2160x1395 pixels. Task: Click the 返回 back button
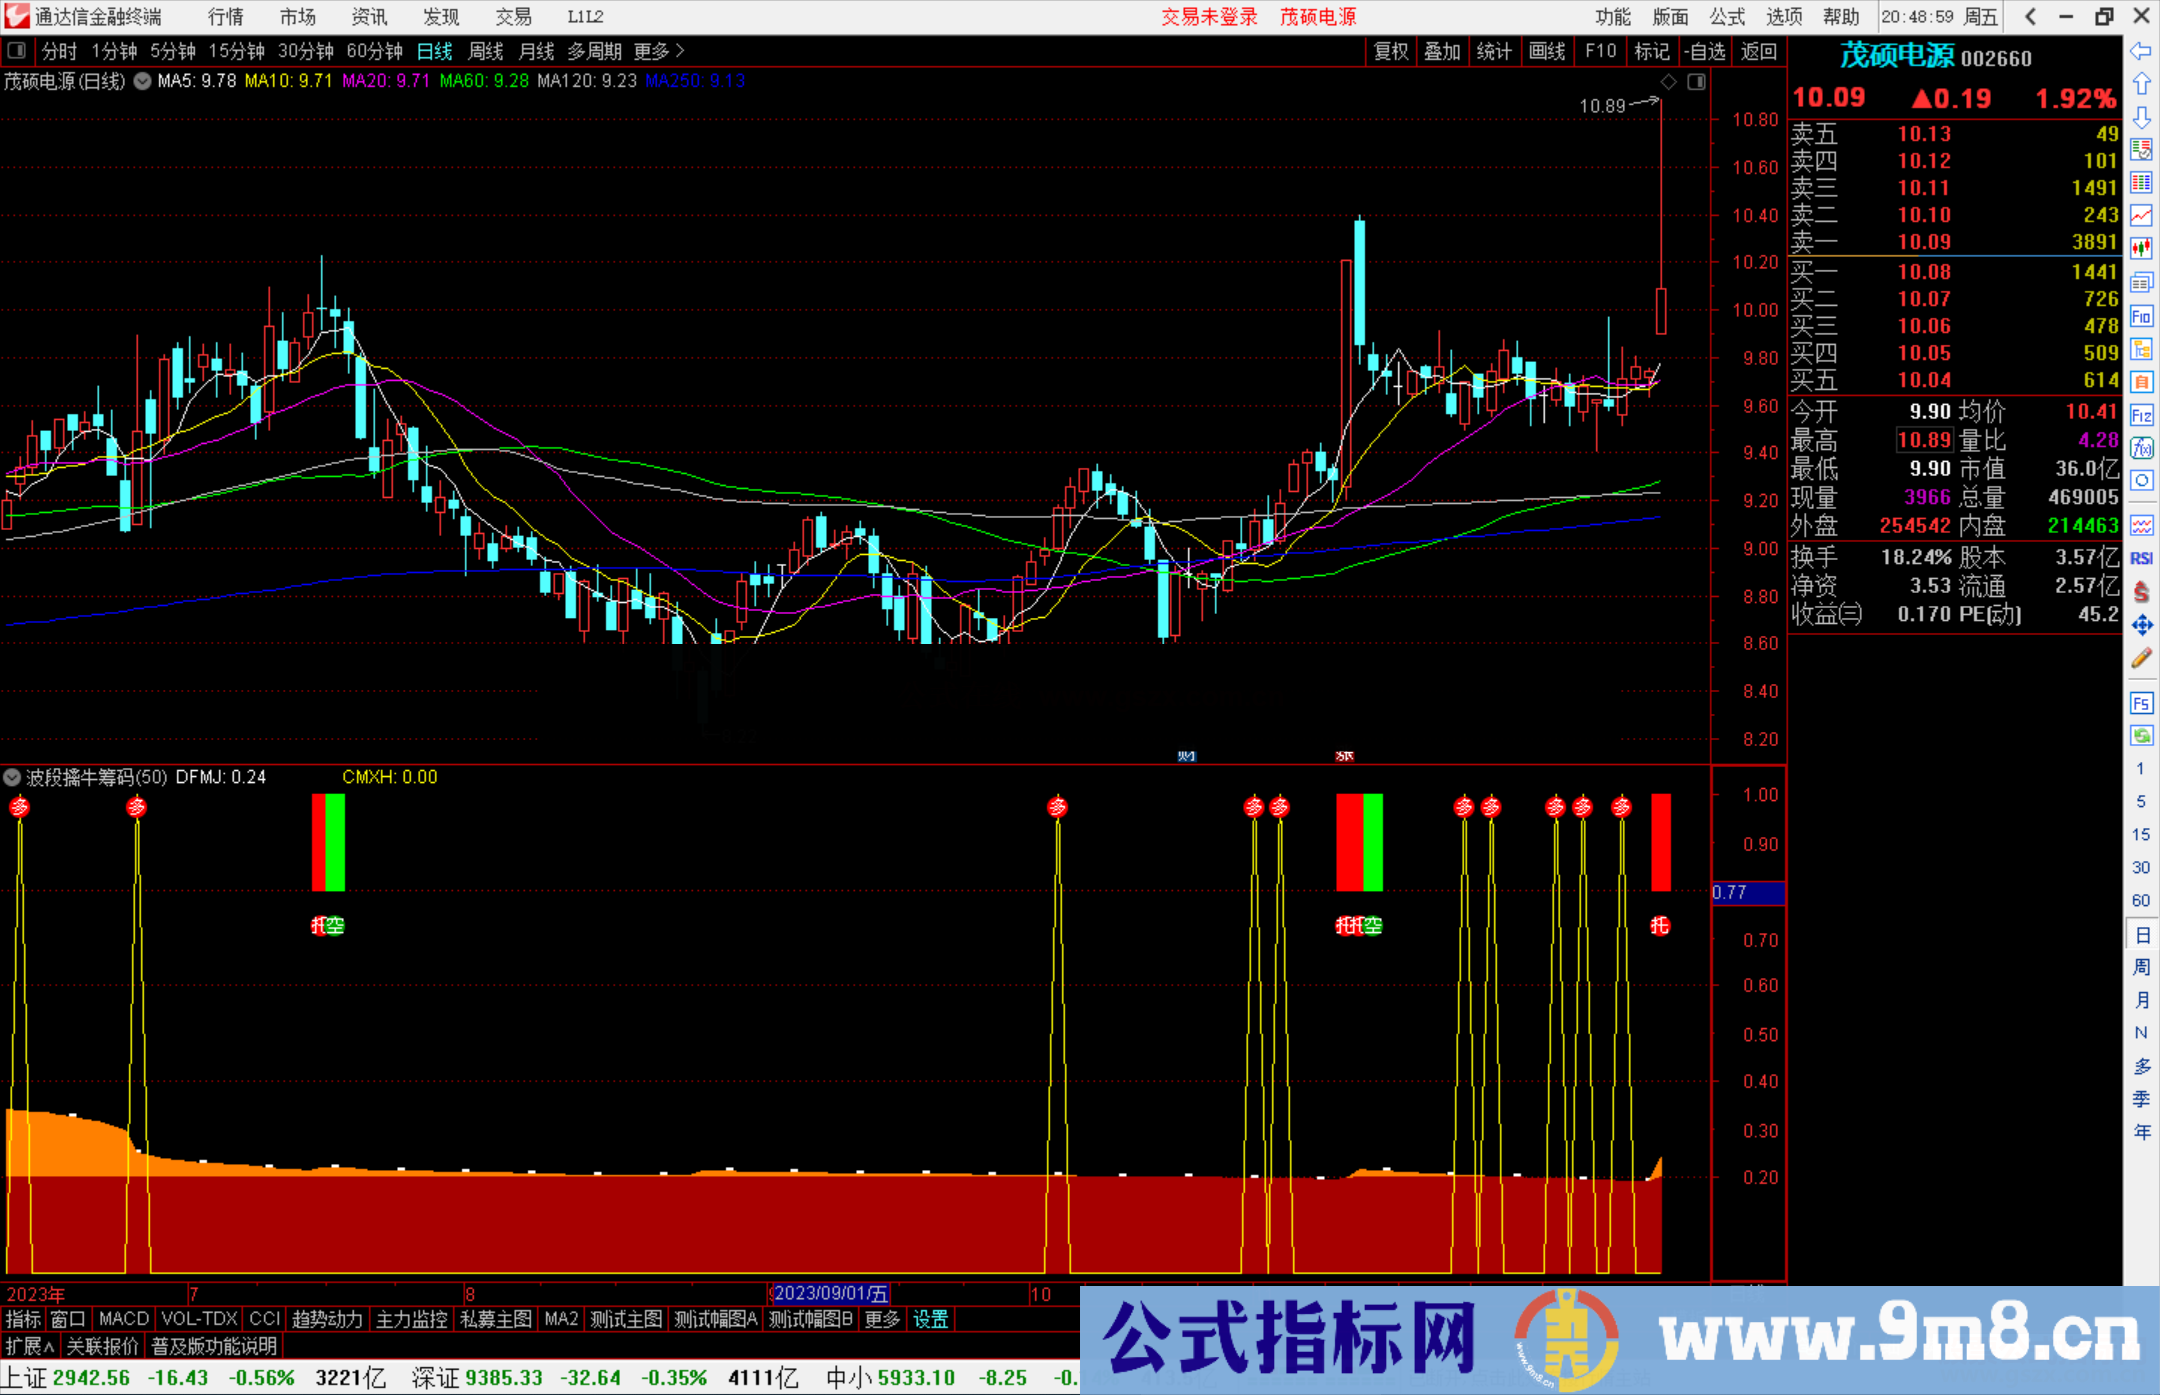click(1758, 51)
